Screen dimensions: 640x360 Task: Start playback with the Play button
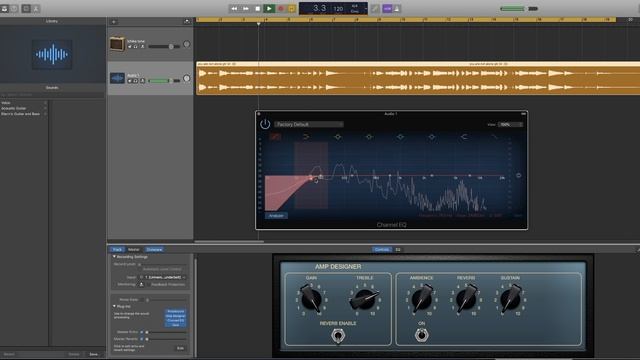[269, 9]
